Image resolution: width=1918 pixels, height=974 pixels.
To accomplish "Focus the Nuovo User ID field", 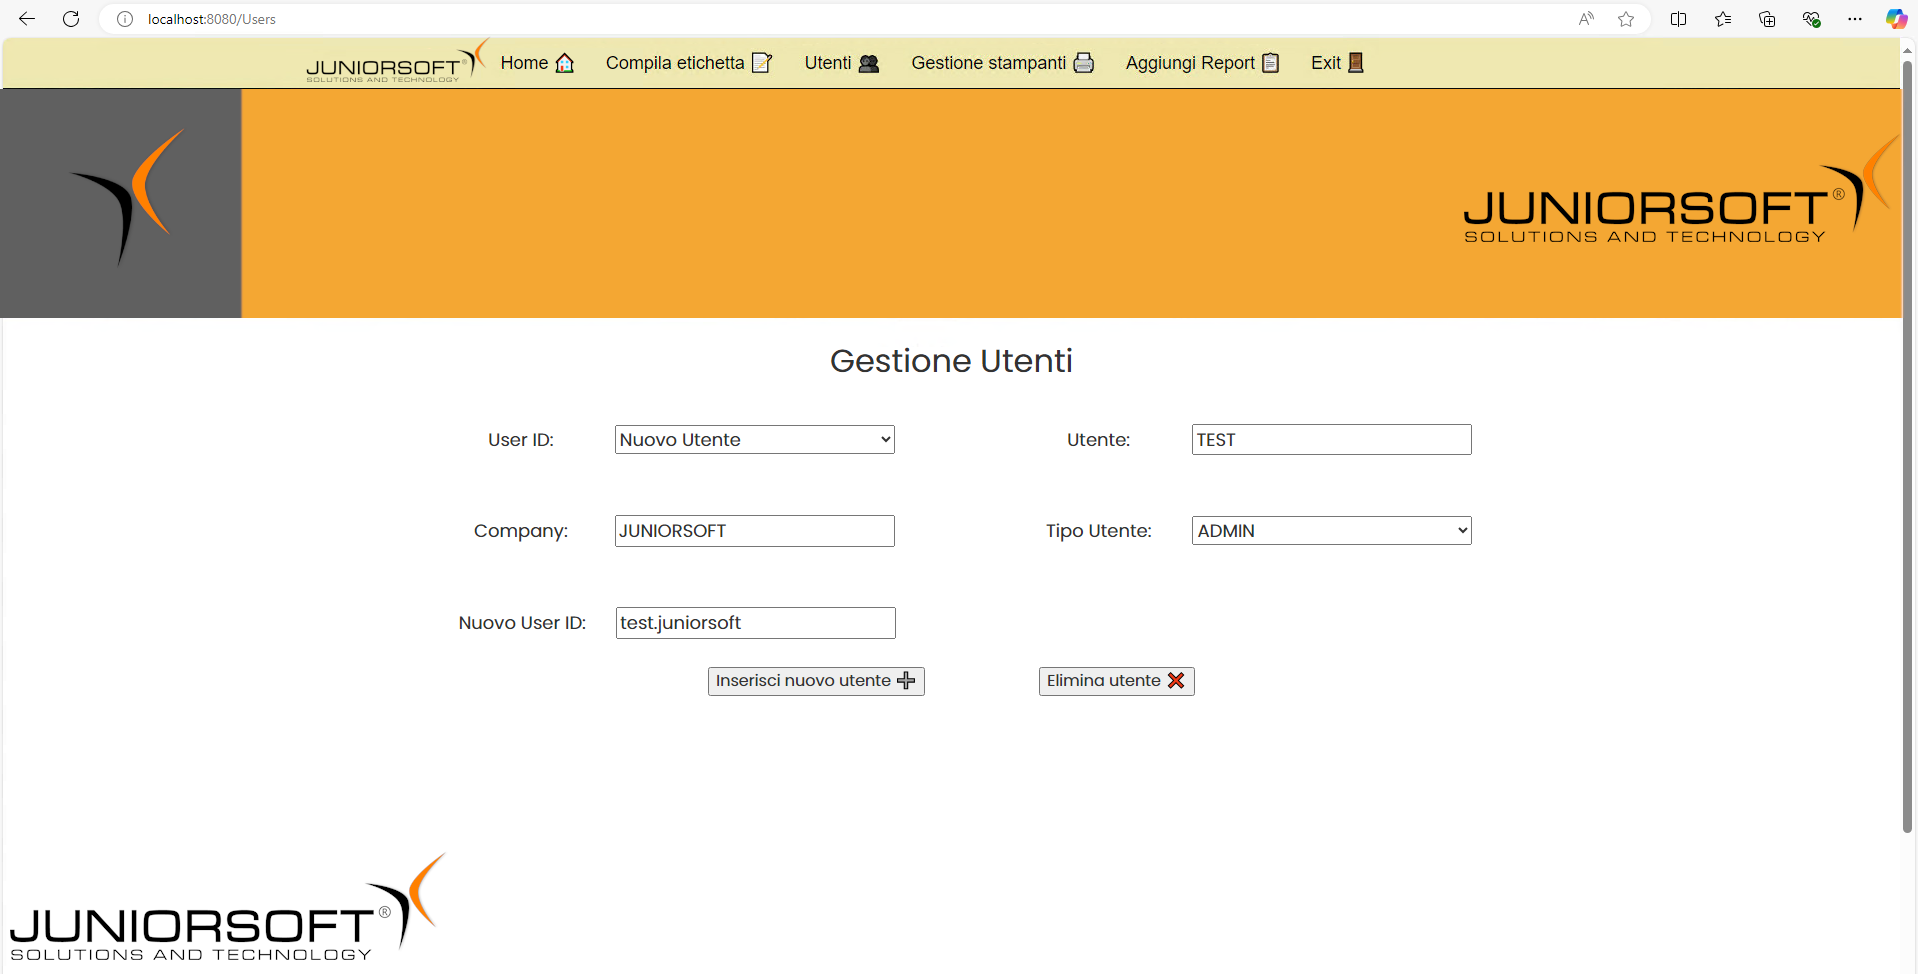I will pos(756,623).
